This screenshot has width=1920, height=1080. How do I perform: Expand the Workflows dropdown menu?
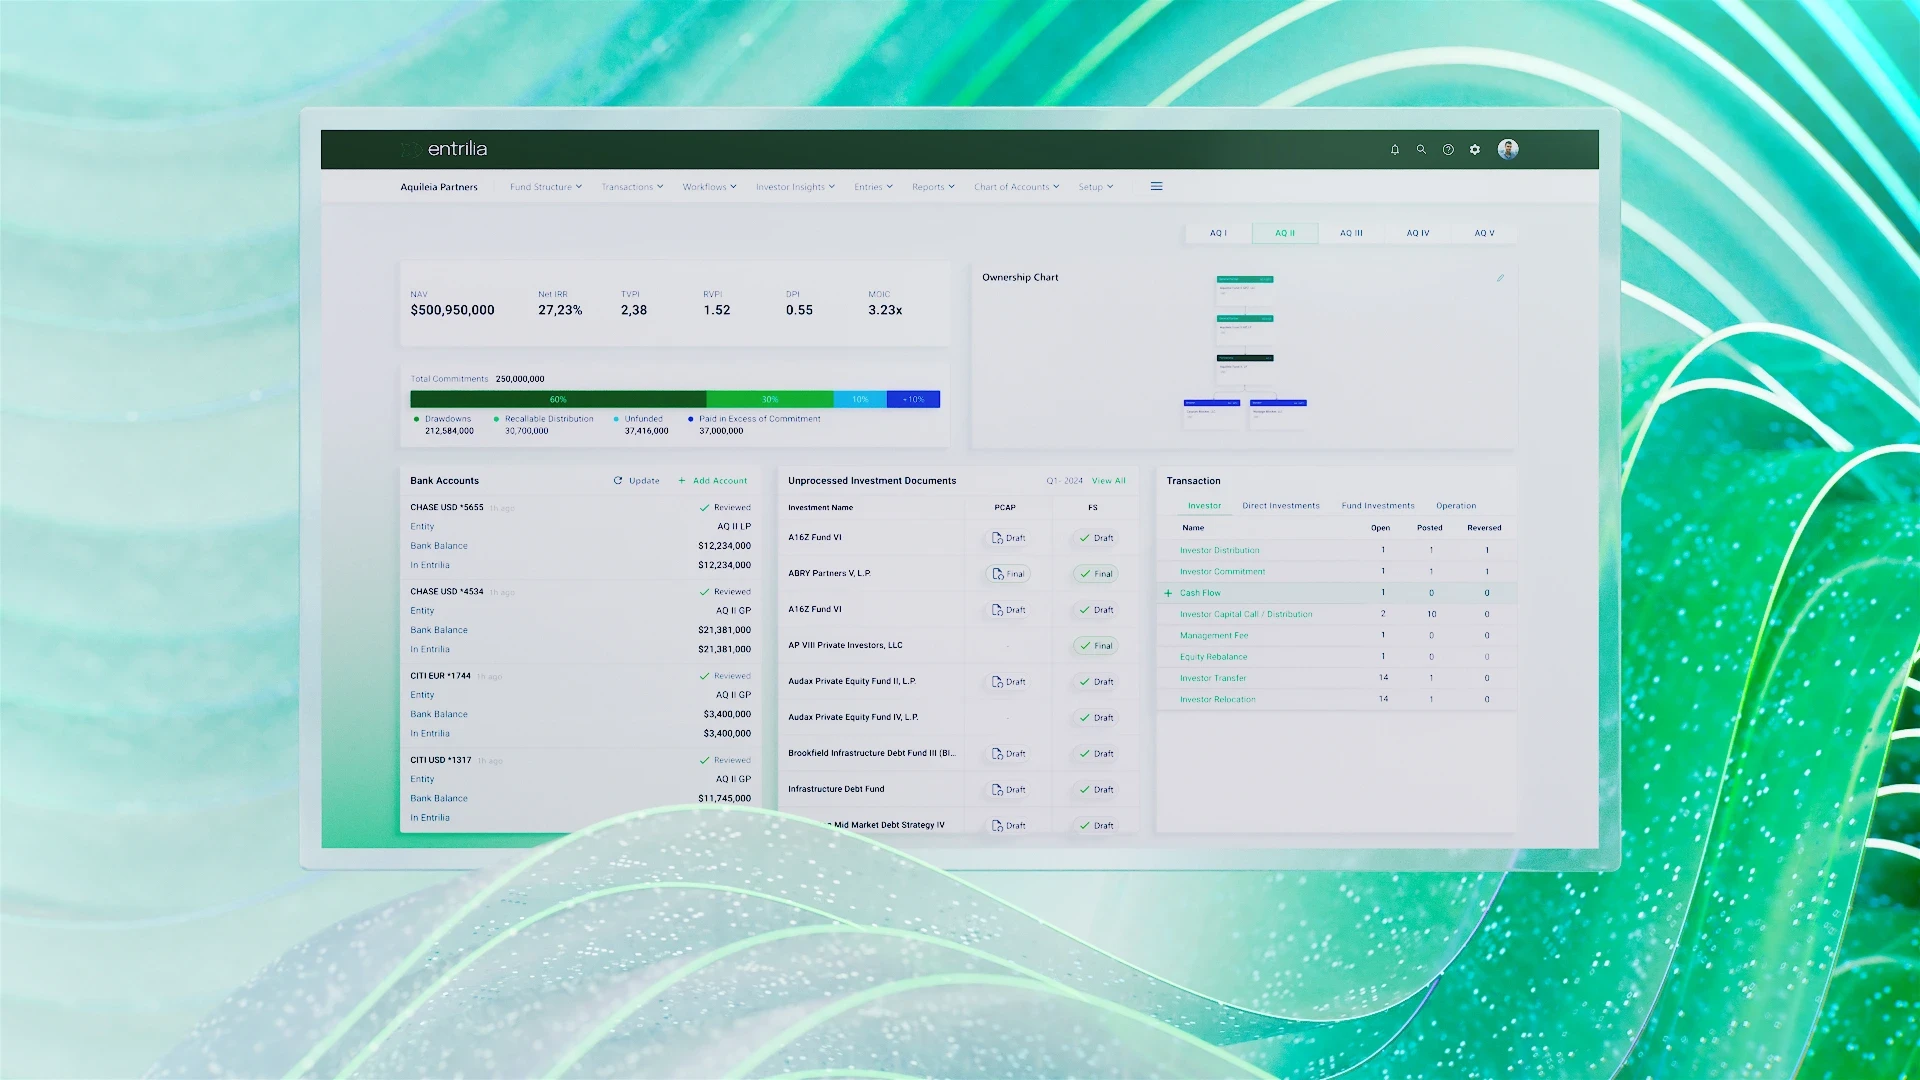coord(709,187)
